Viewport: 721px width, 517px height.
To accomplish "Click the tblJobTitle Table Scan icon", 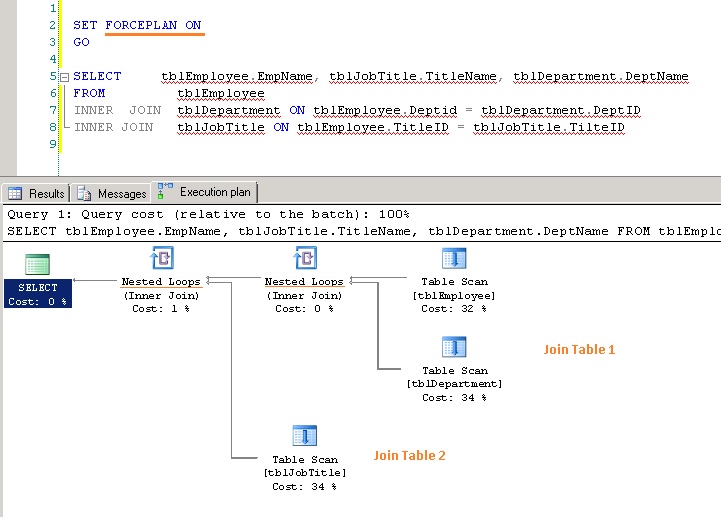I will [x=304, y=436].
